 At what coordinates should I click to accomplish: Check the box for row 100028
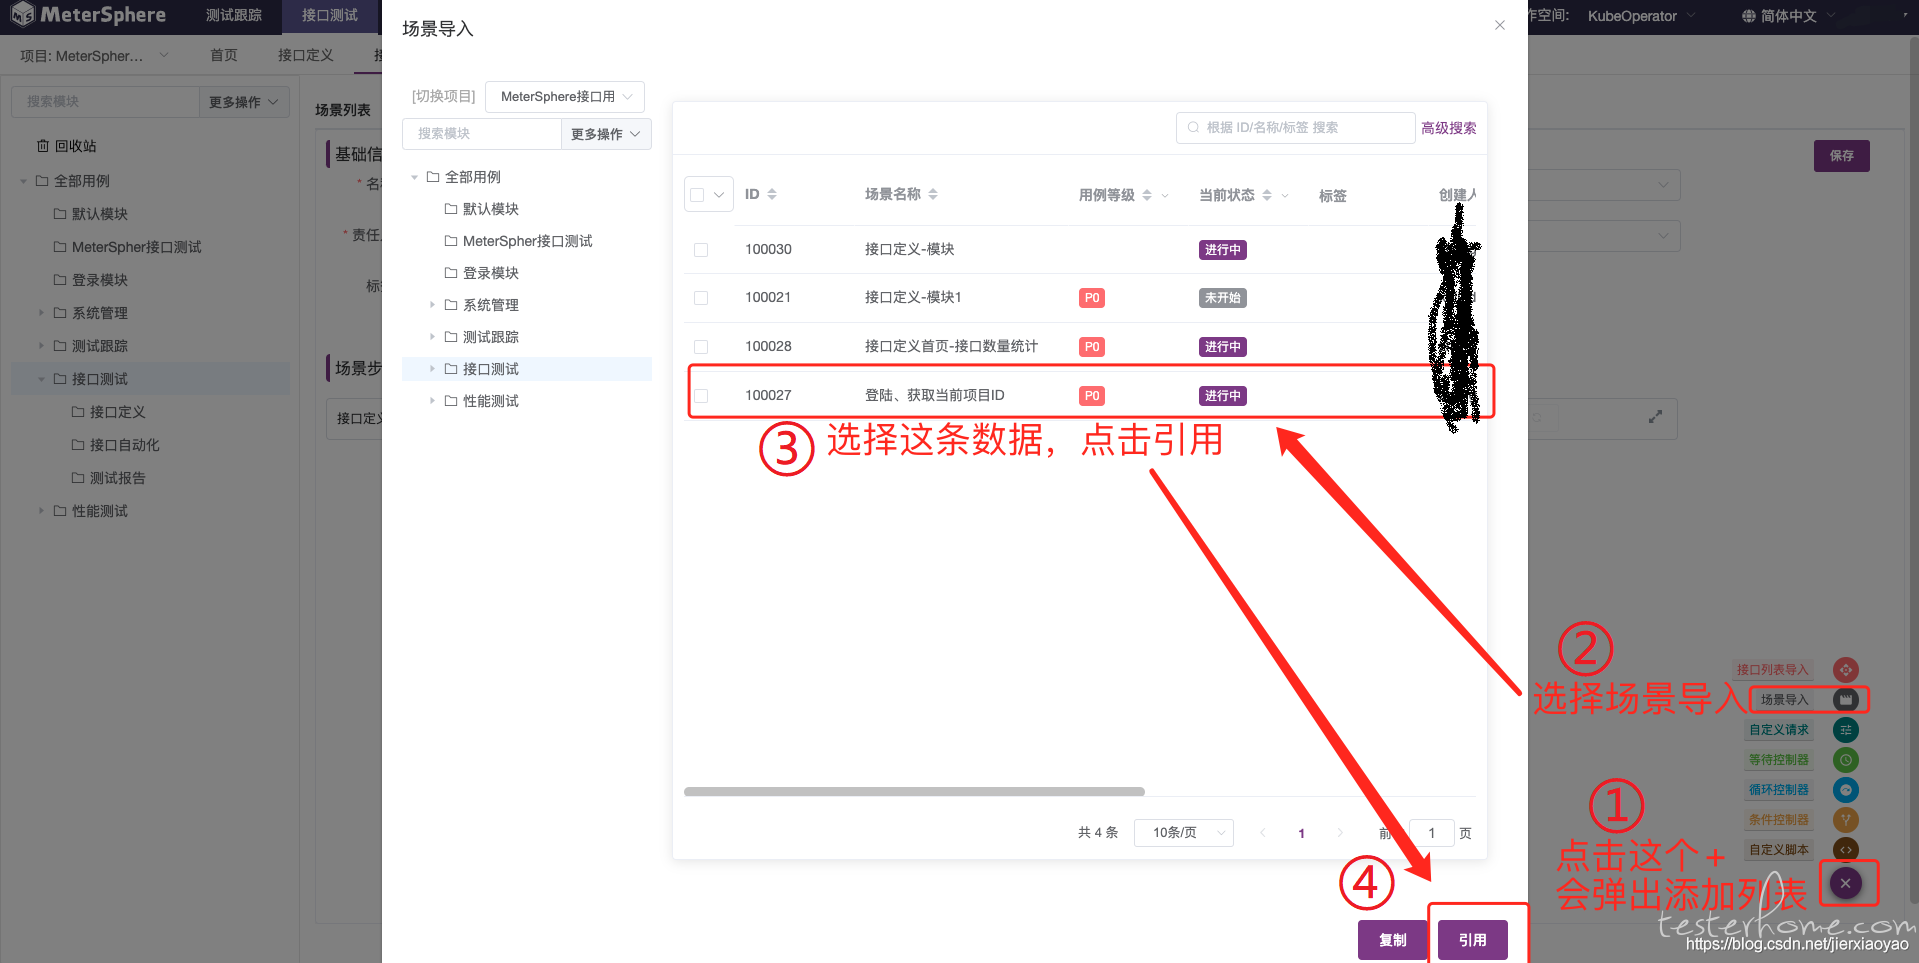click(x=701, y=347)
